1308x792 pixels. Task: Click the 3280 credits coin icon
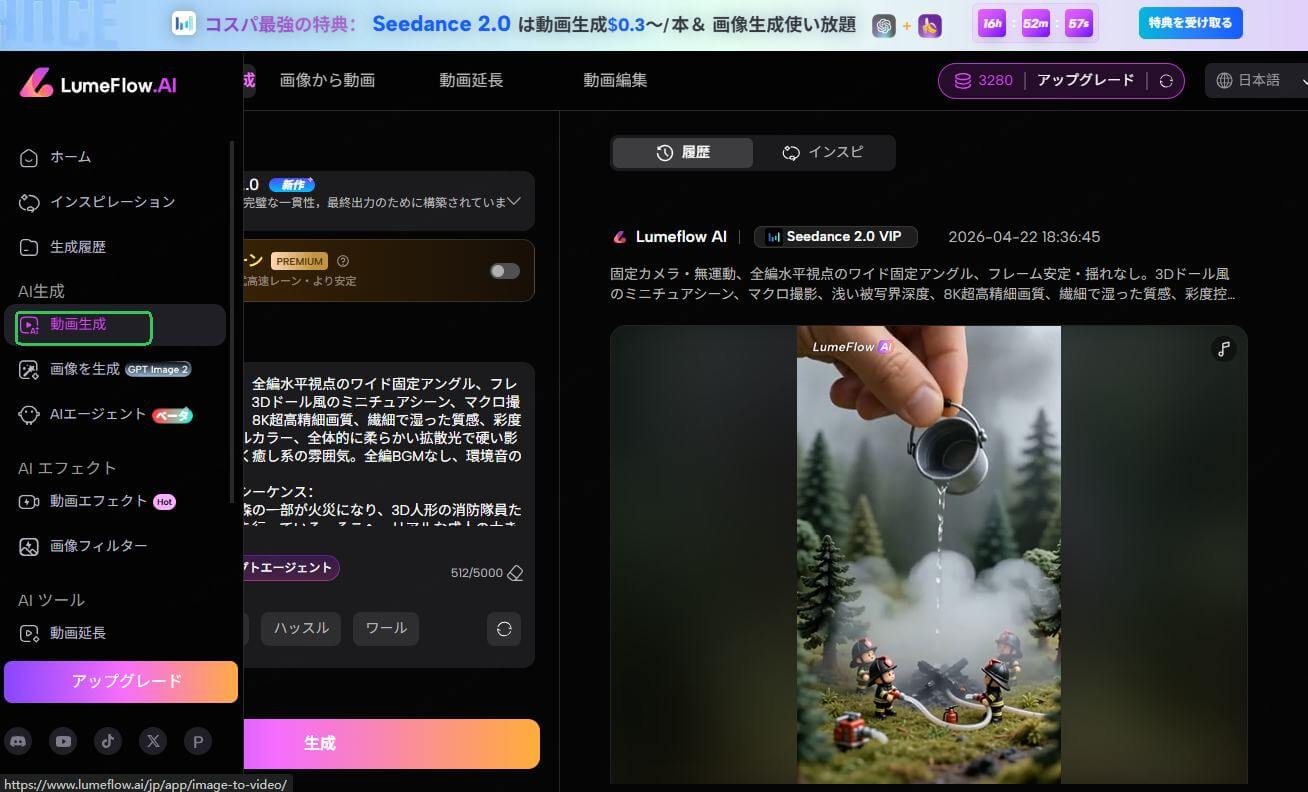[963, 81]
